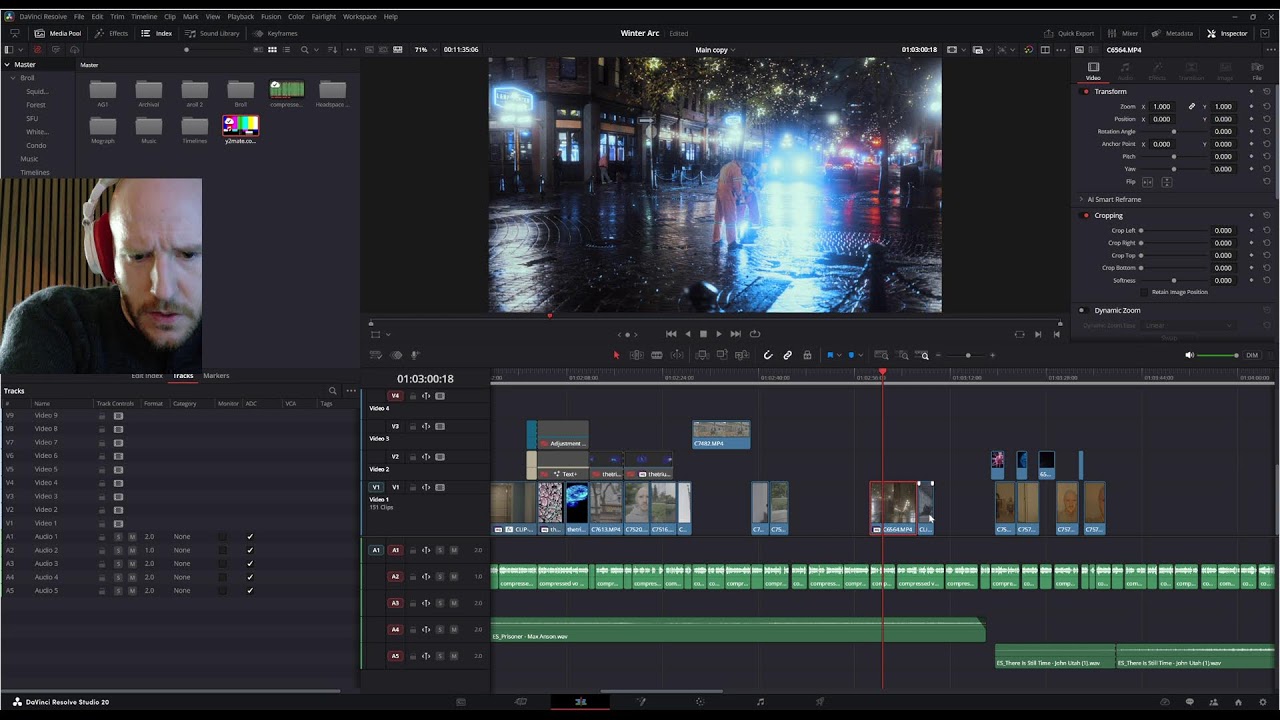The height and width of the screenshot is (720, 1280).
Task: Reset the Transform section
Action: click(1266, 91)
